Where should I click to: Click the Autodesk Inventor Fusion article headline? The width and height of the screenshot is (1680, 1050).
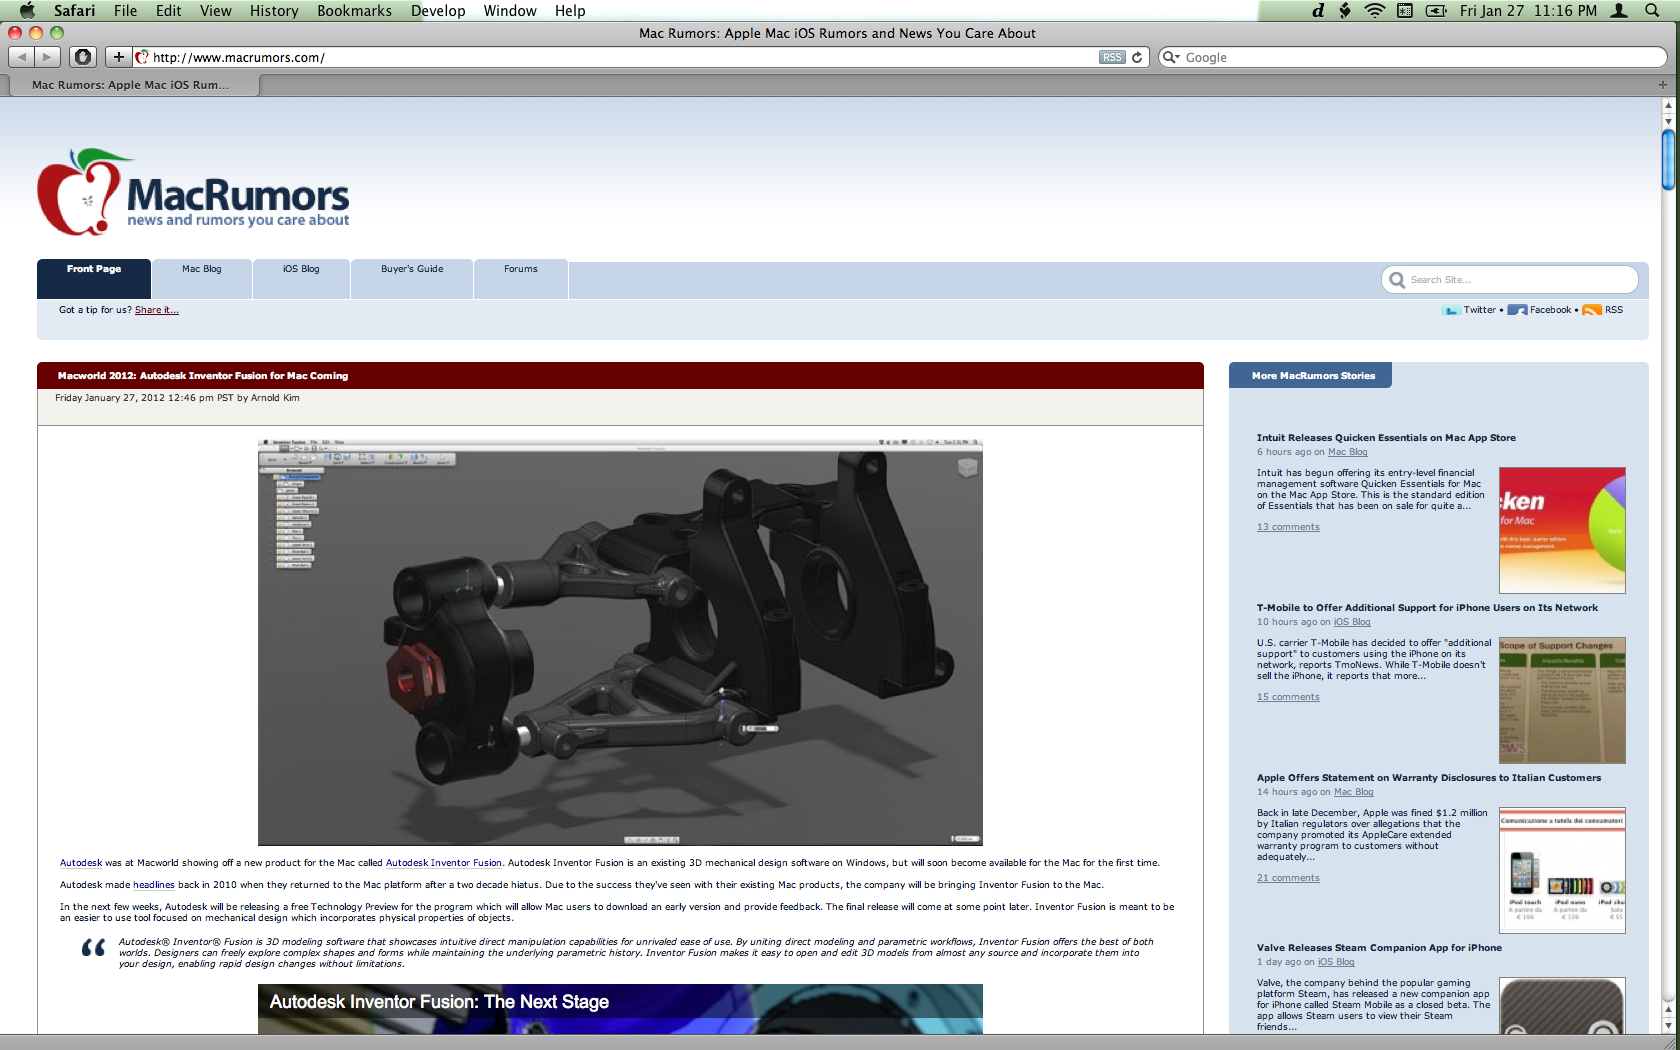[x=203, y=376]
